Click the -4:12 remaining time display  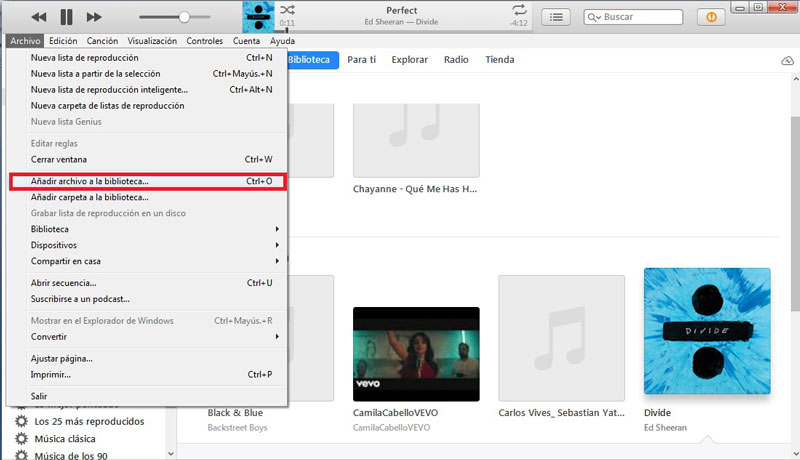pos(518,23)
